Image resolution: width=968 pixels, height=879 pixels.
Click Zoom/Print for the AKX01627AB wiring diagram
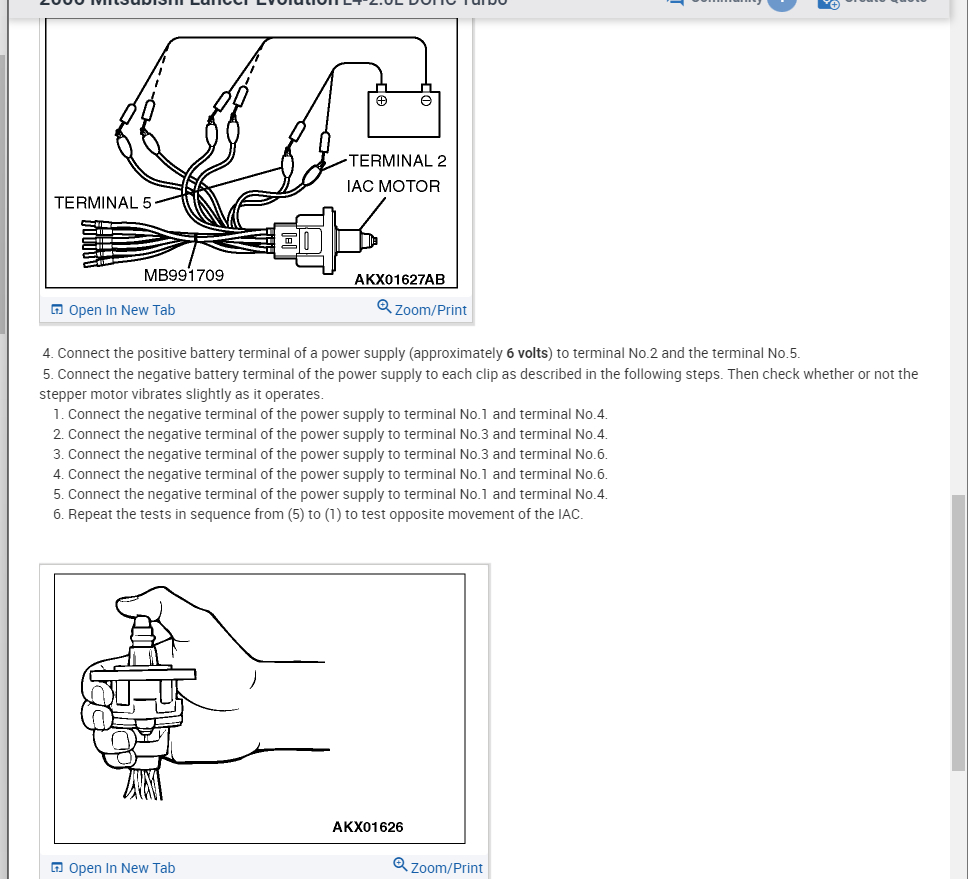(422, 309)
